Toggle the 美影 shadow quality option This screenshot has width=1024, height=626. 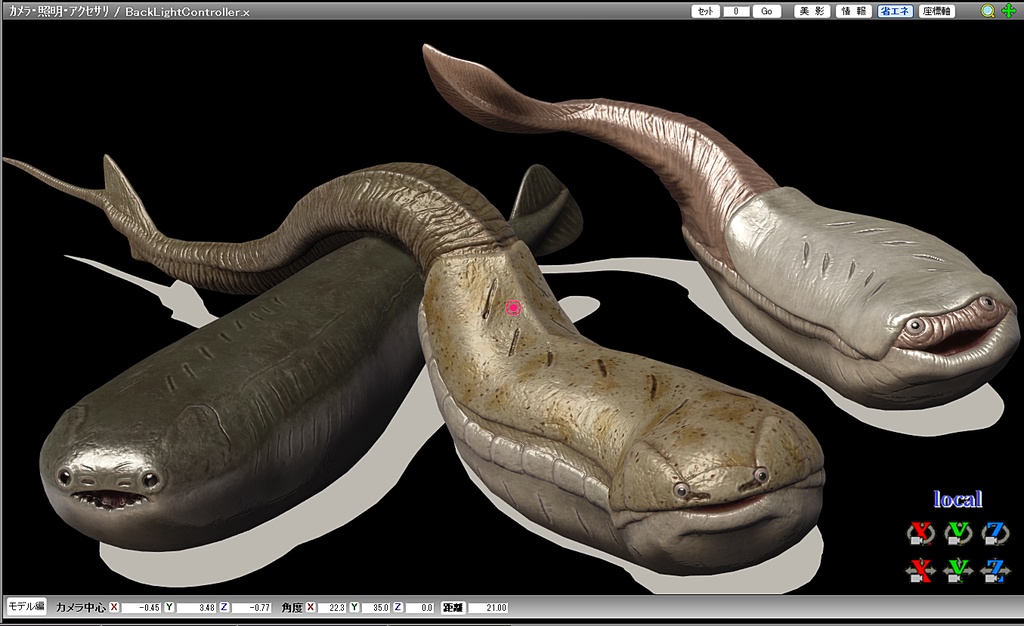811,11
